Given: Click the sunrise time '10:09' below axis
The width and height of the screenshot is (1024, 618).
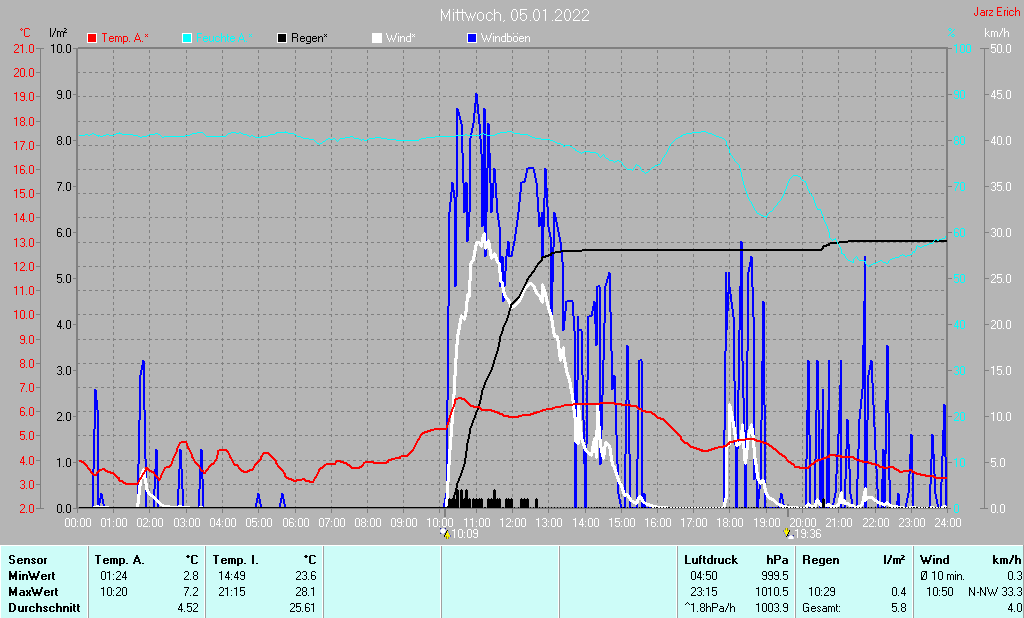Looking at the screenshot, I should click(466, 534).
